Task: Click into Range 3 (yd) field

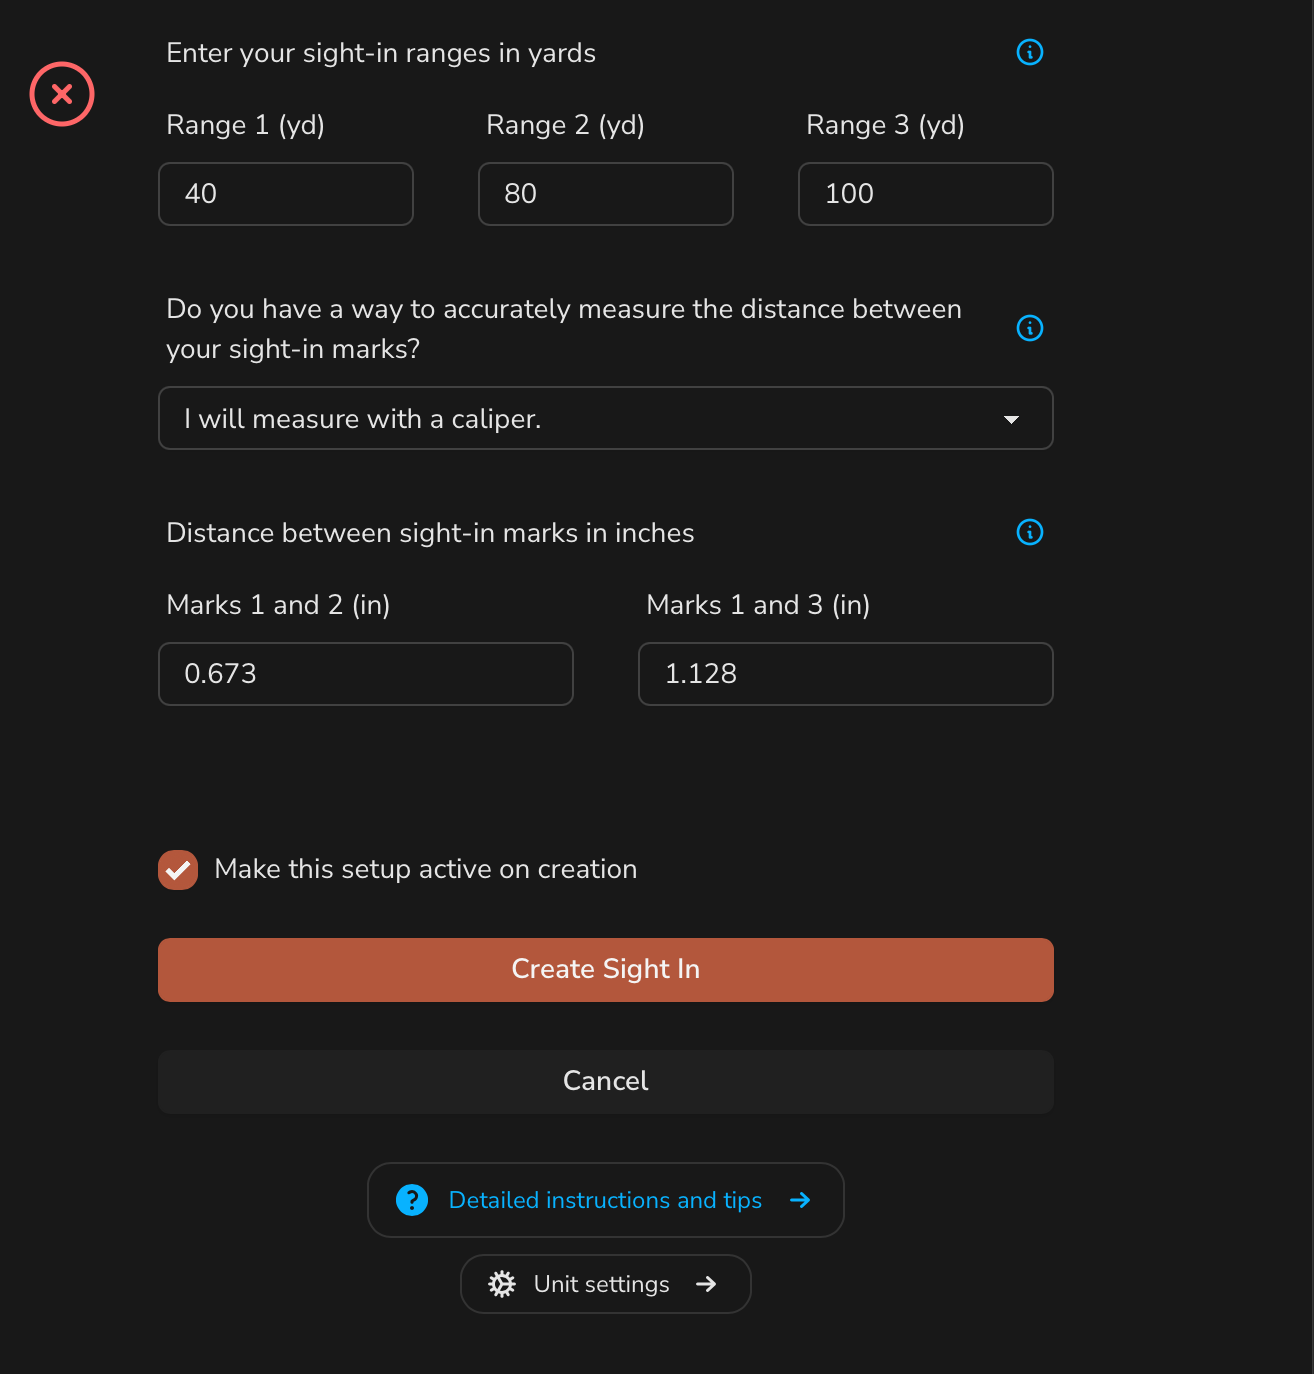Action: click(x=926, y=194)
